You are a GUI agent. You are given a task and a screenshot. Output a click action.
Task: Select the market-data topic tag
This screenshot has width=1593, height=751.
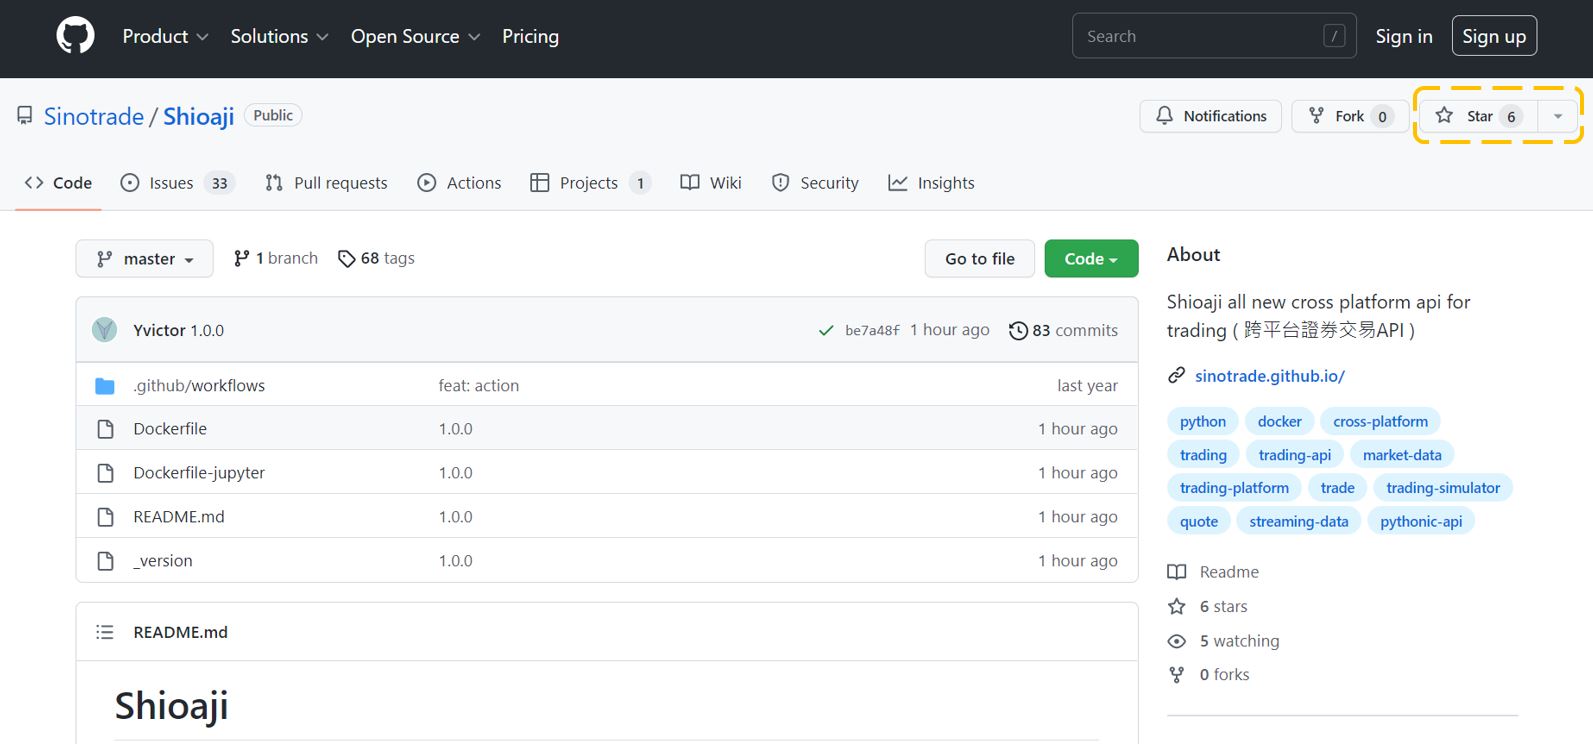pyautogui.click(x=1402, y=455)
